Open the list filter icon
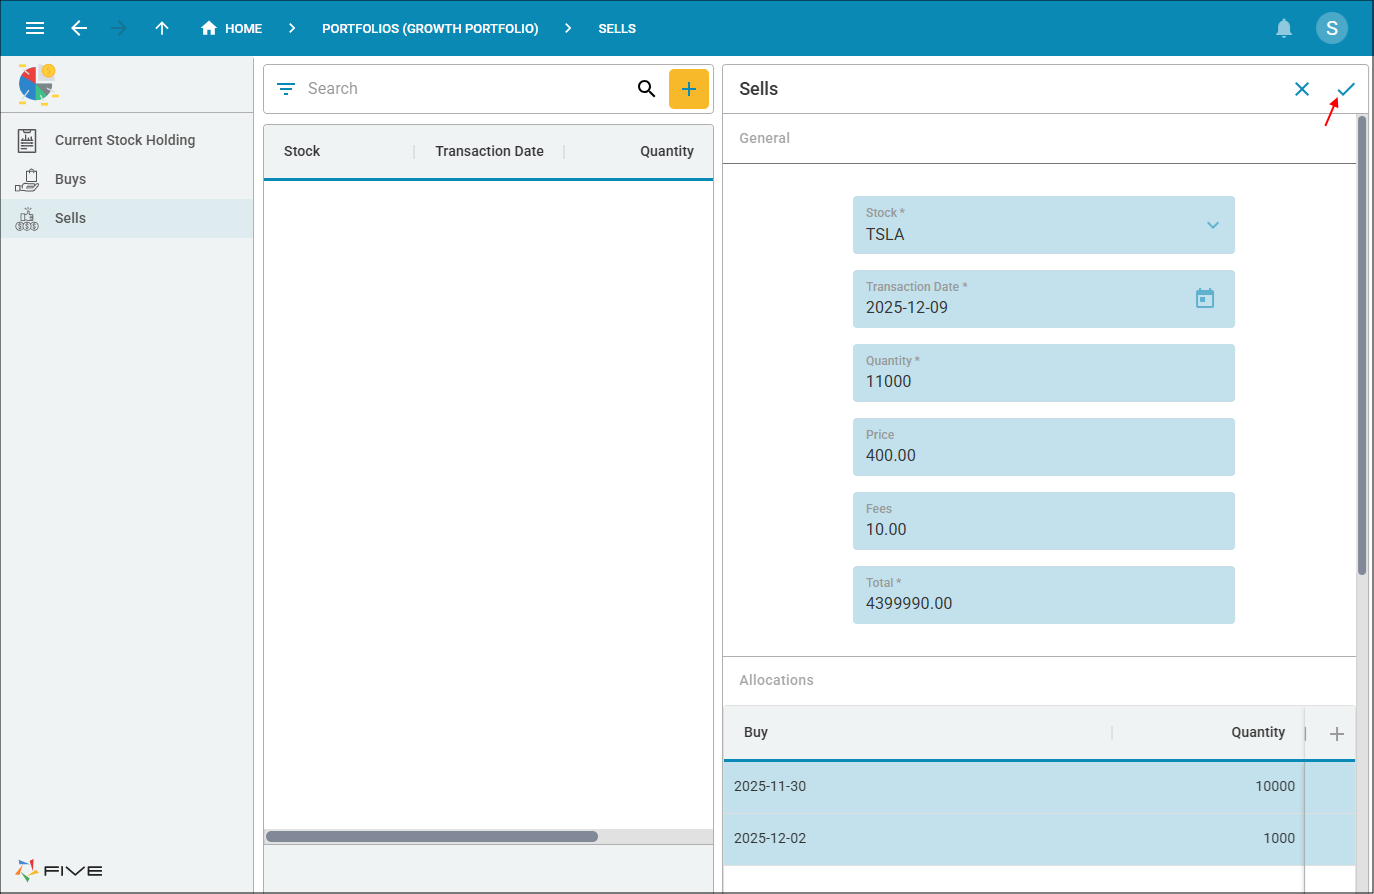This screenshot has height=894, width=1374. tap(286, 89)
